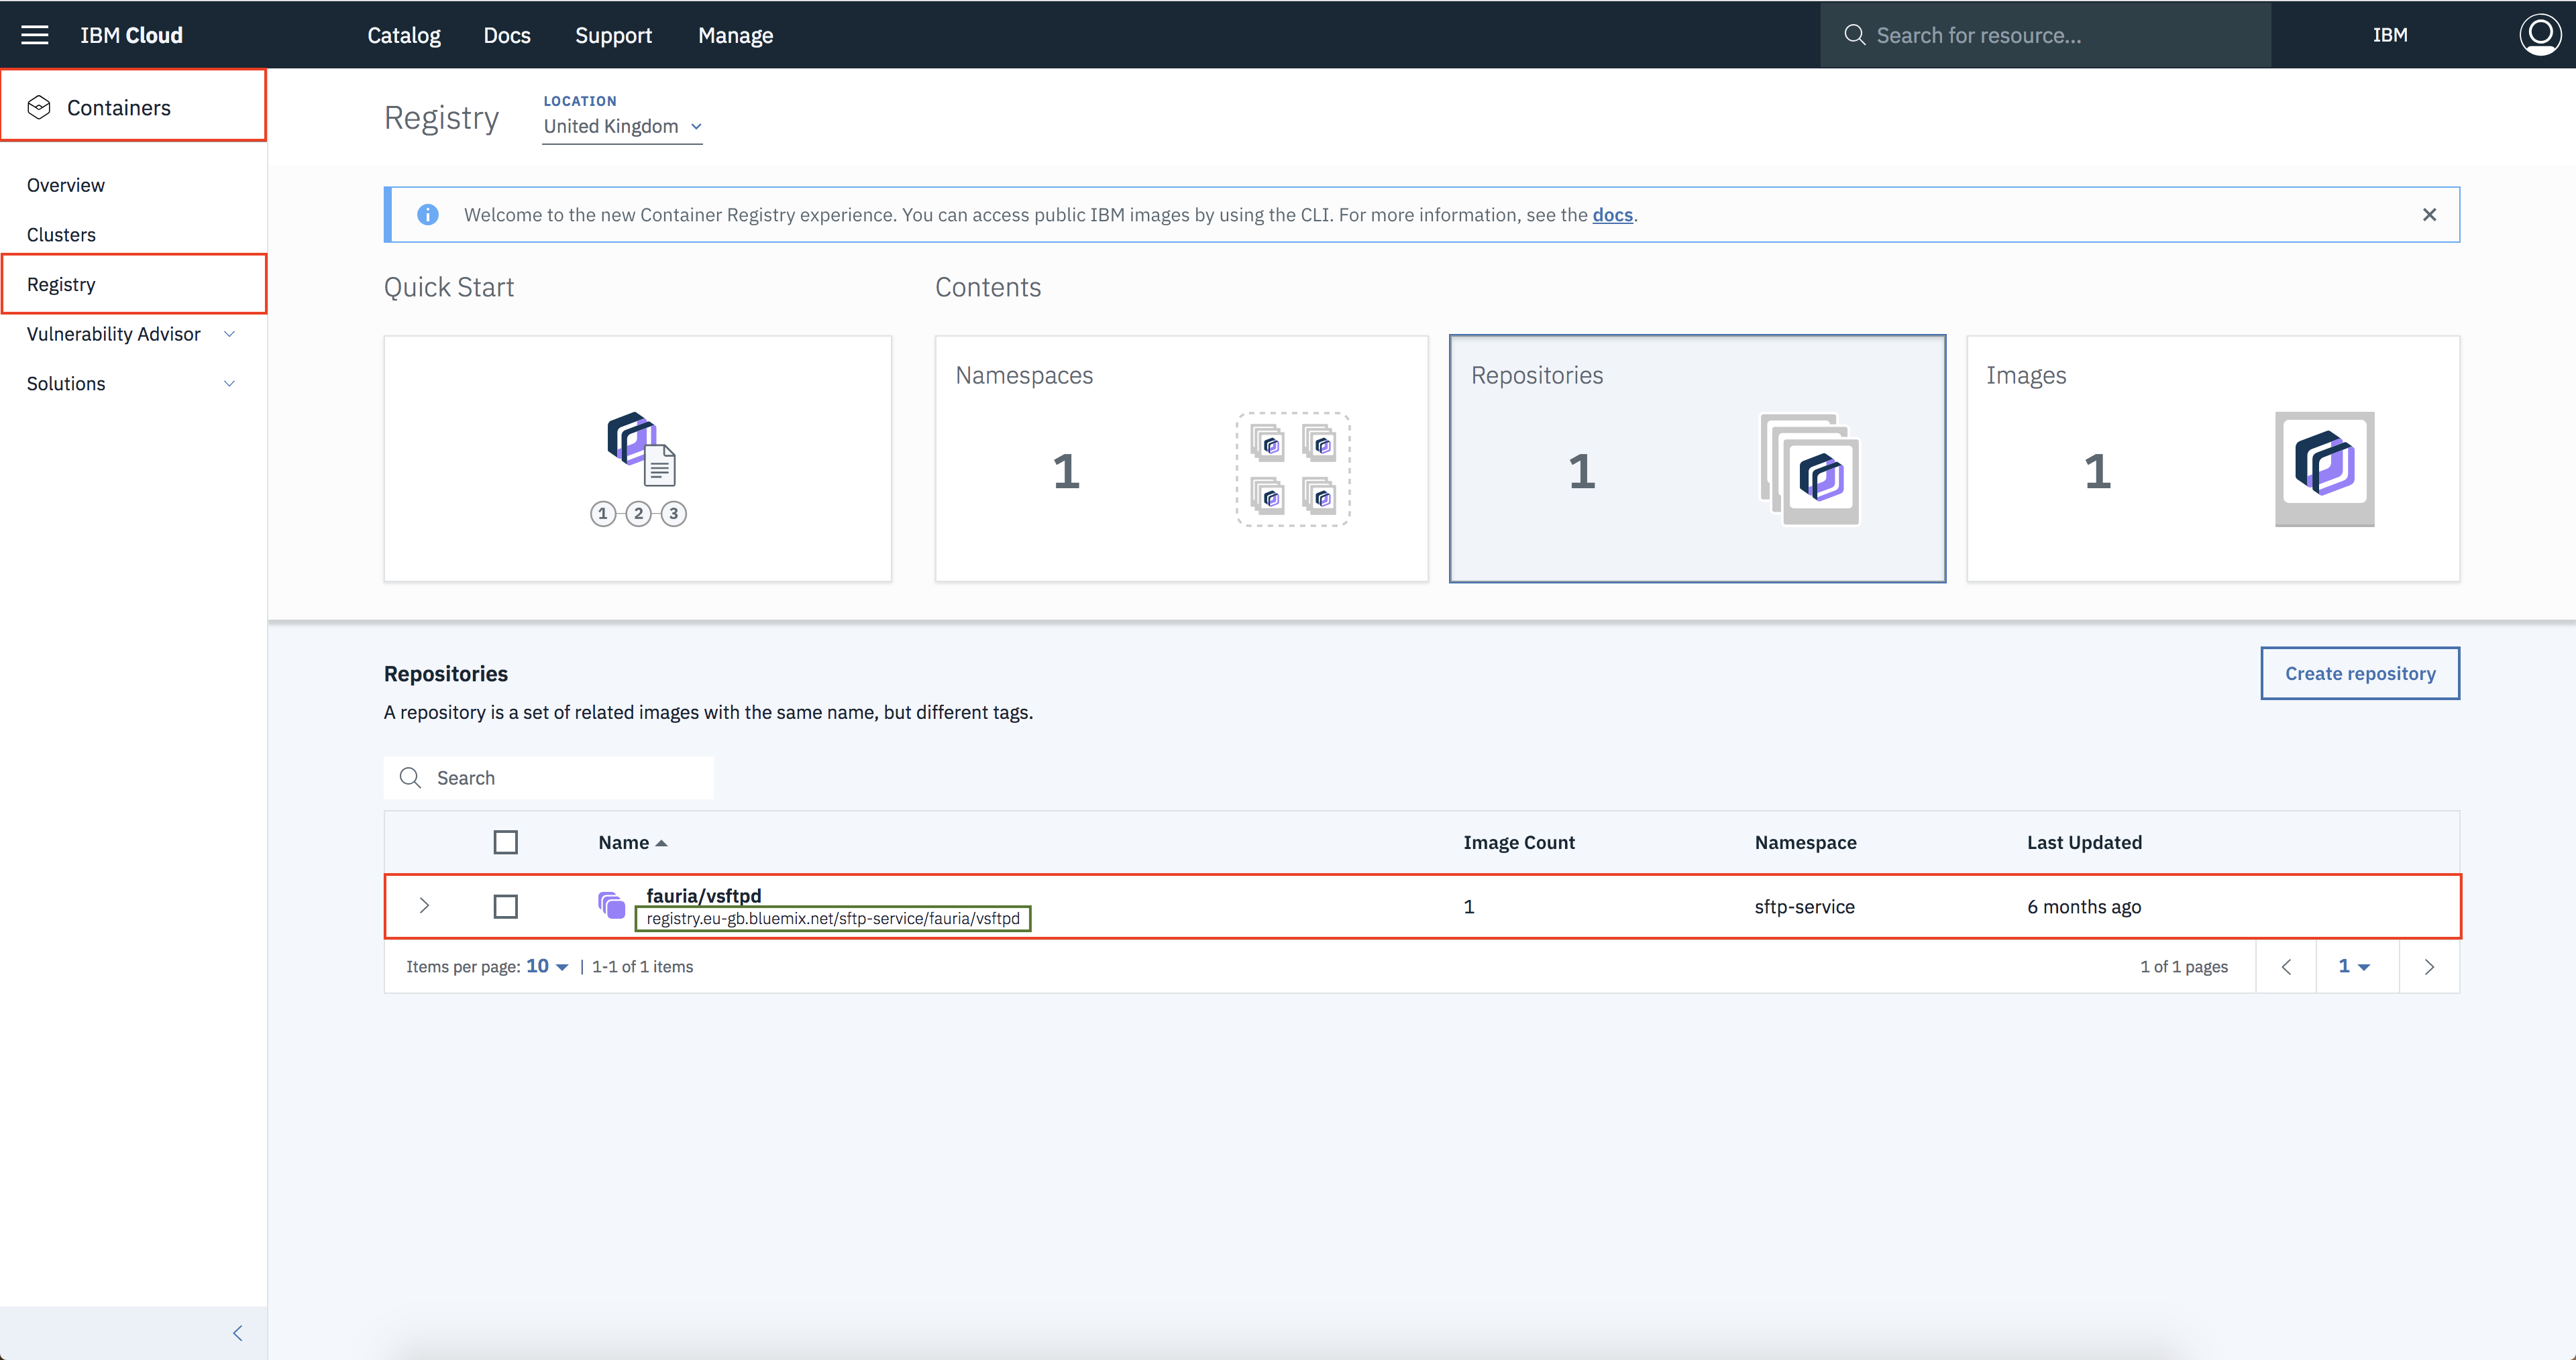Viewport: 2576px width, 1360px height.
Task: Collapse the left sidebar panel
Action: tap(237, 1333)
